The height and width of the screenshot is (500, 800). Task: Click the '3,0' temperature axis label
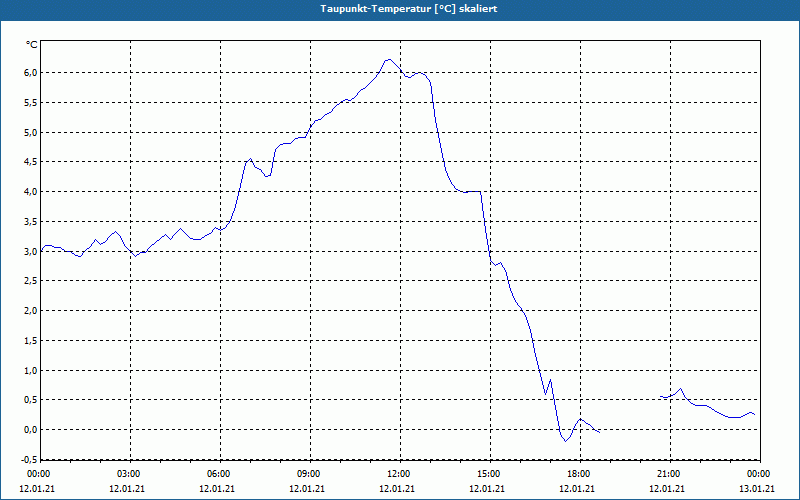[x=31, y=251]
